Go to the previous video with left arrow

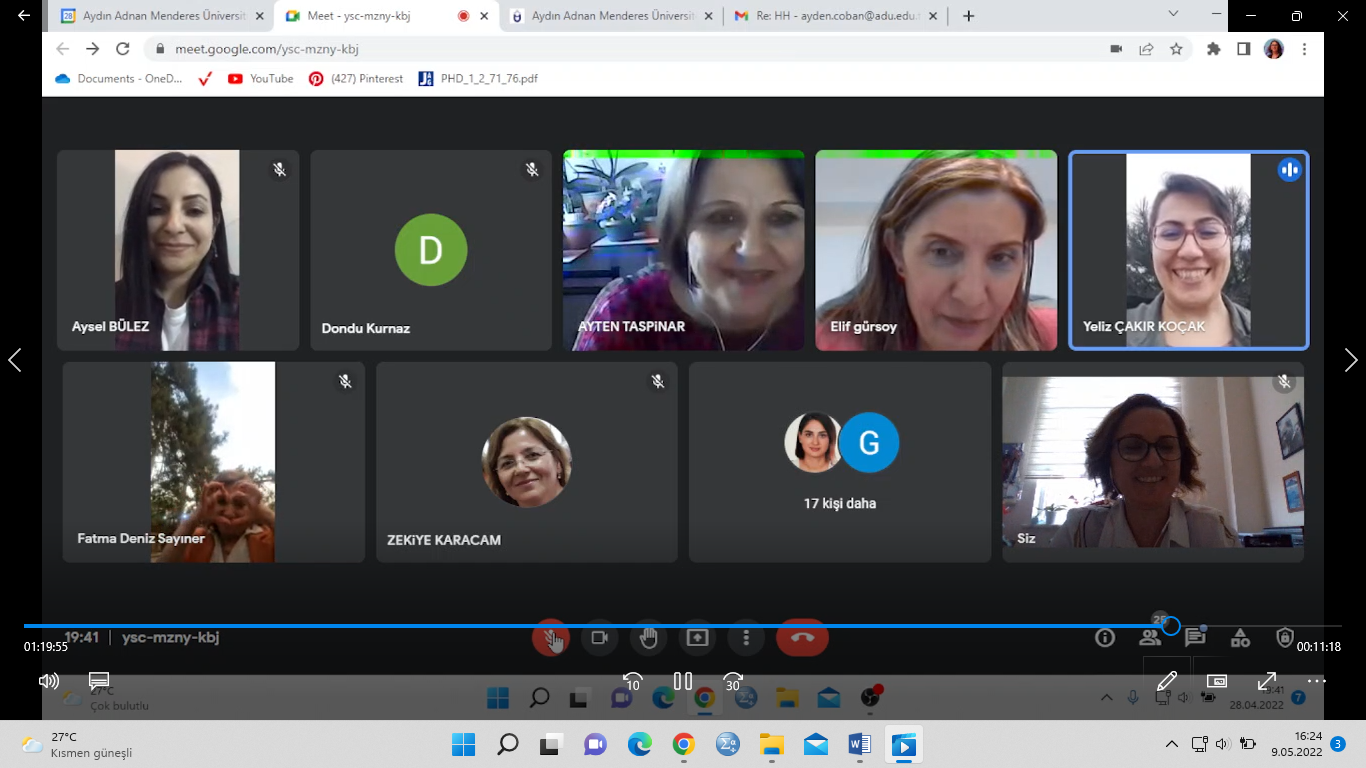[15, 360]
